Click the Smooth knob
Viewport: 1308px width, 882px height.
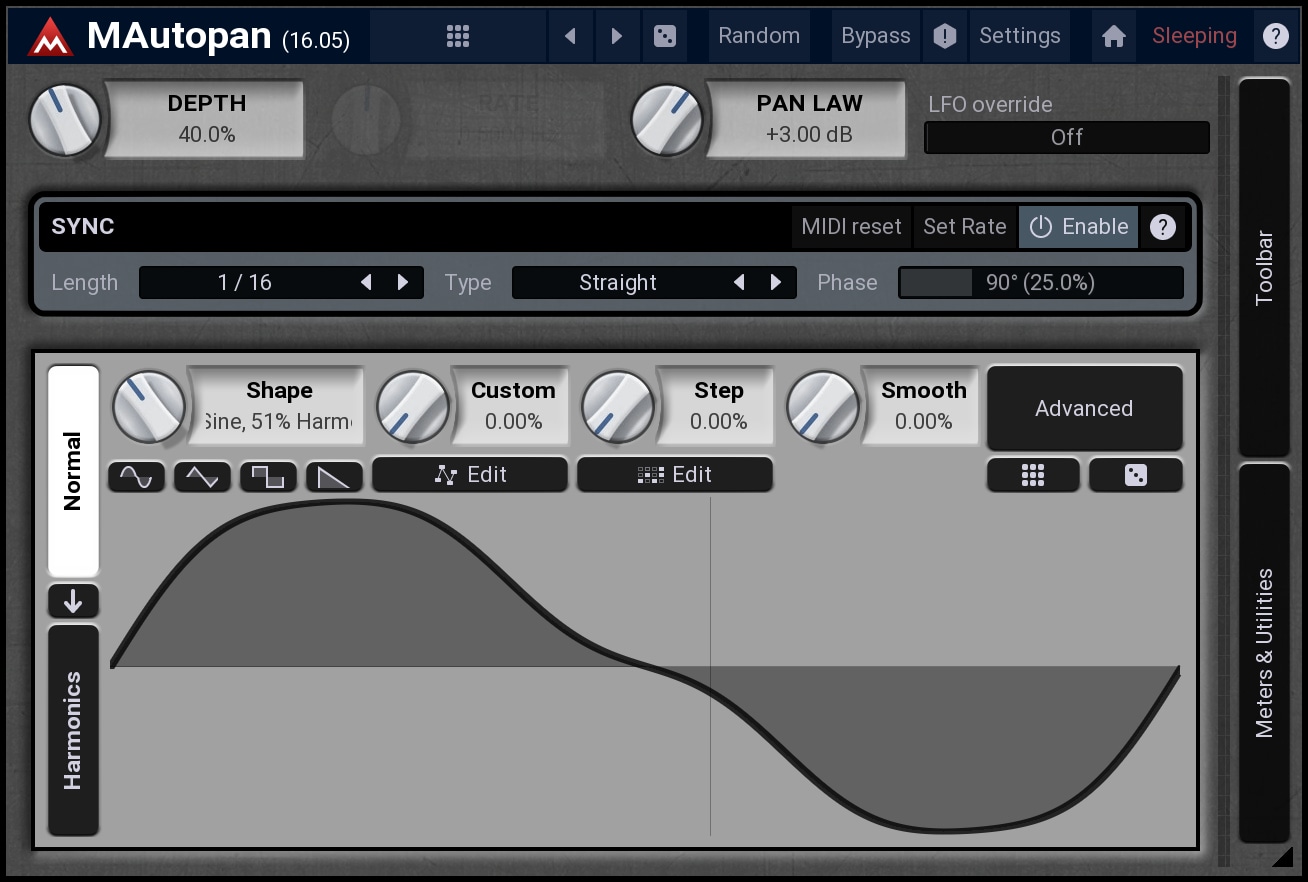coord(823,408)
